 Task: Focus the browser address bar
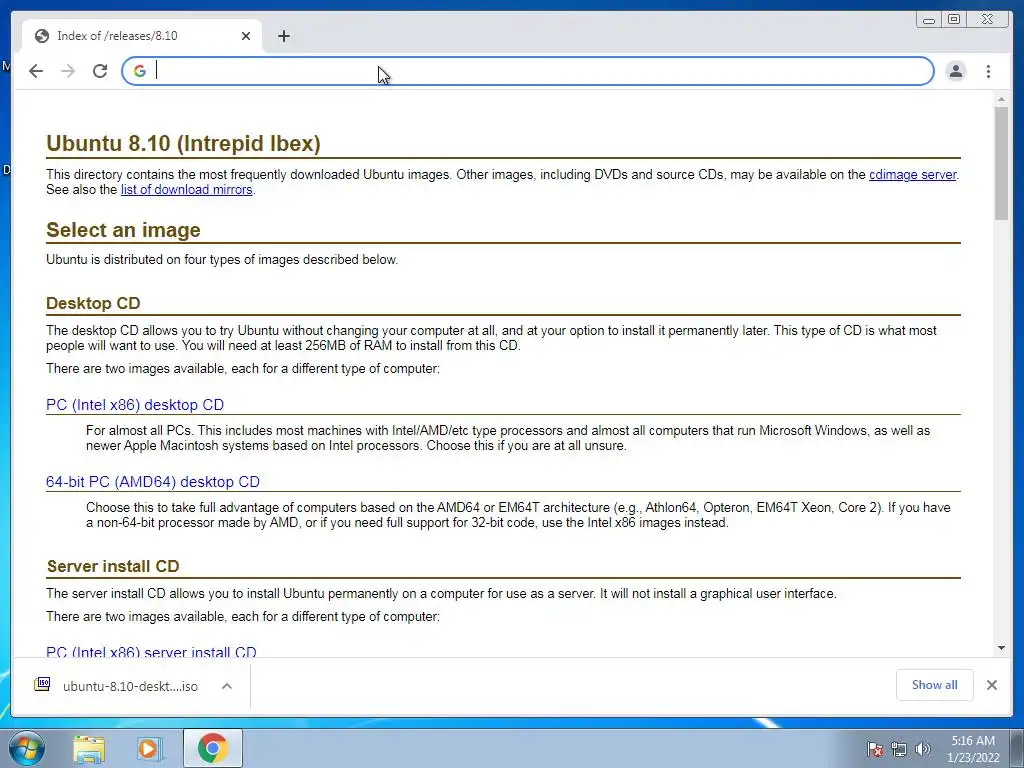coord(528,71)
